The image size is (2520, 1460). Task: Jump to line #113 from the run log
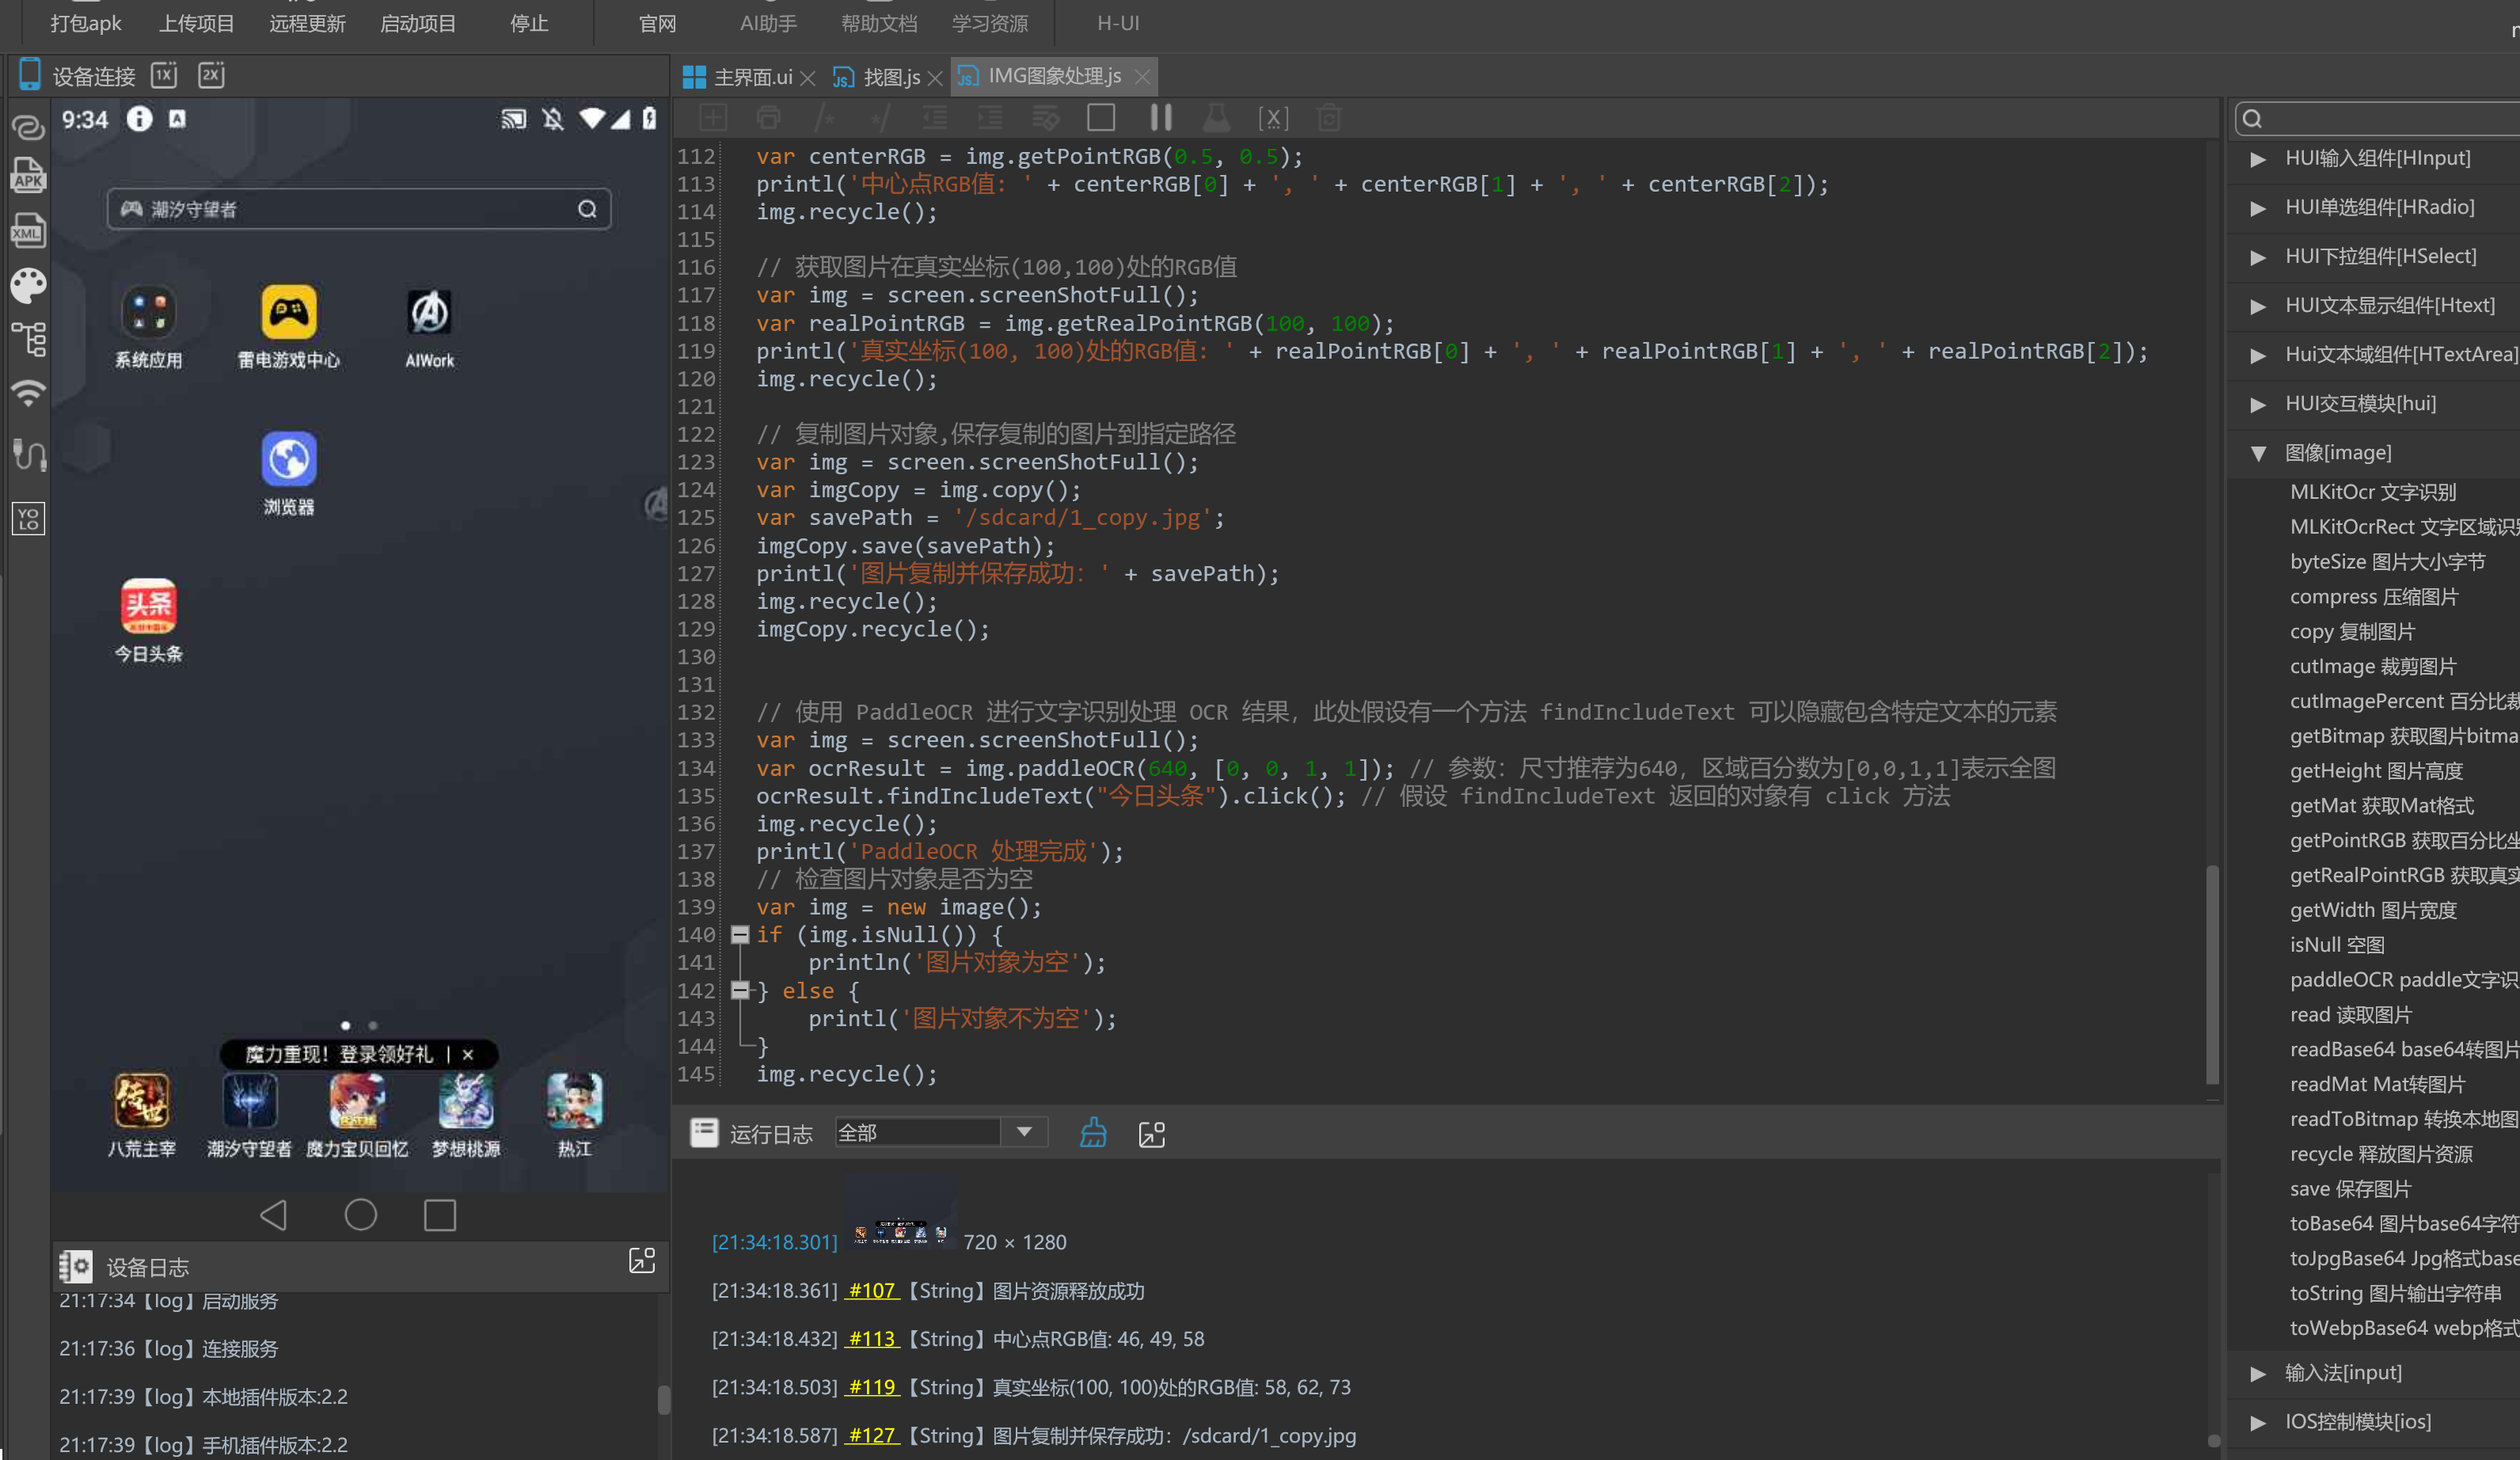click(873, 1339)
